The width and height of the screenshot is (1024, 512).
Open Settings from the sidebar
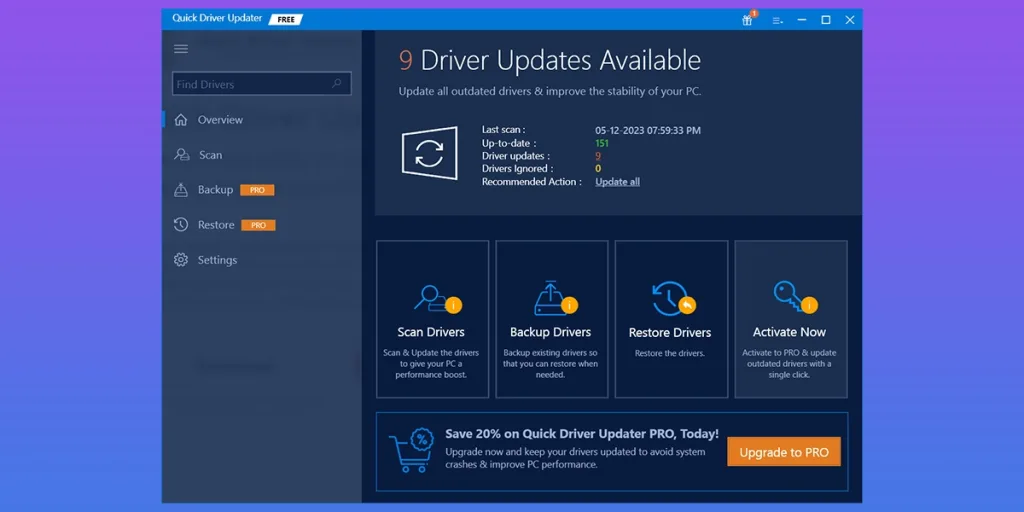pos(217,260)
